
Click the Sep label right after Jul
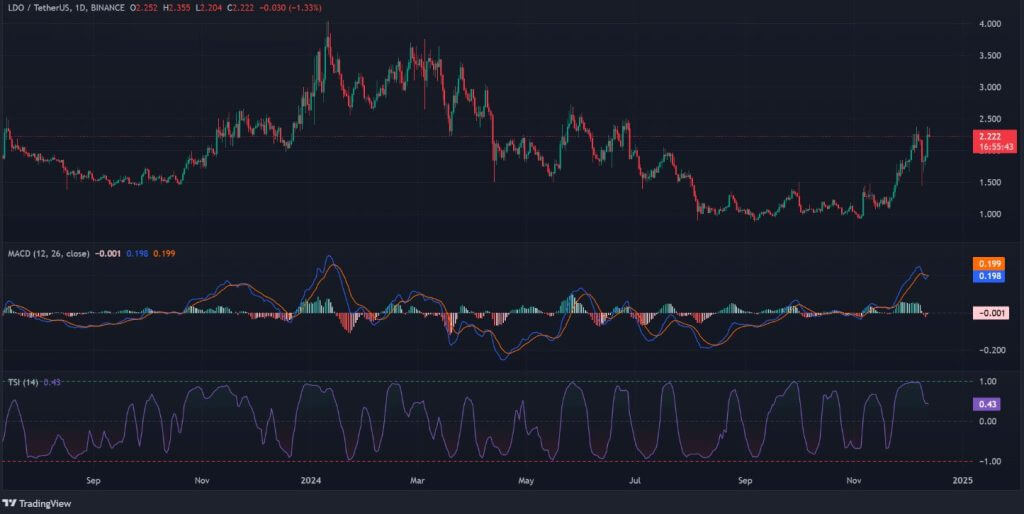click(745, 481)
